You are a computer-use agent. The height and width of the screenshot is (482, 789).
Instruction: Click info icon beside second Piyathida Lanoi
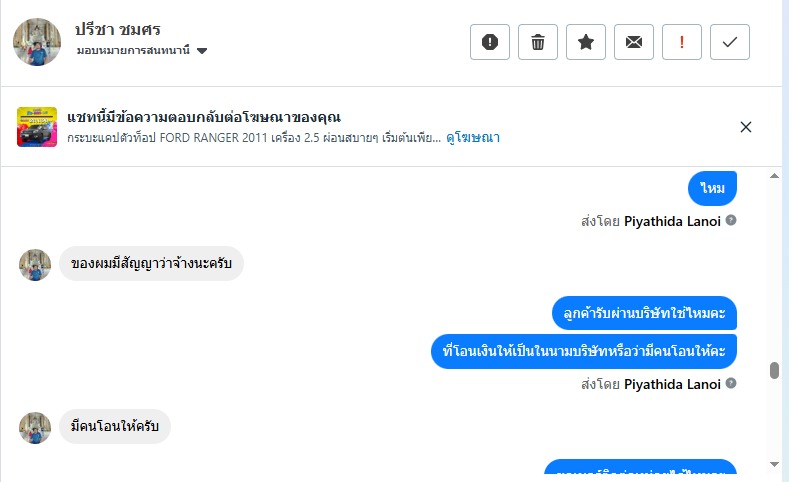tap(731, 384)
